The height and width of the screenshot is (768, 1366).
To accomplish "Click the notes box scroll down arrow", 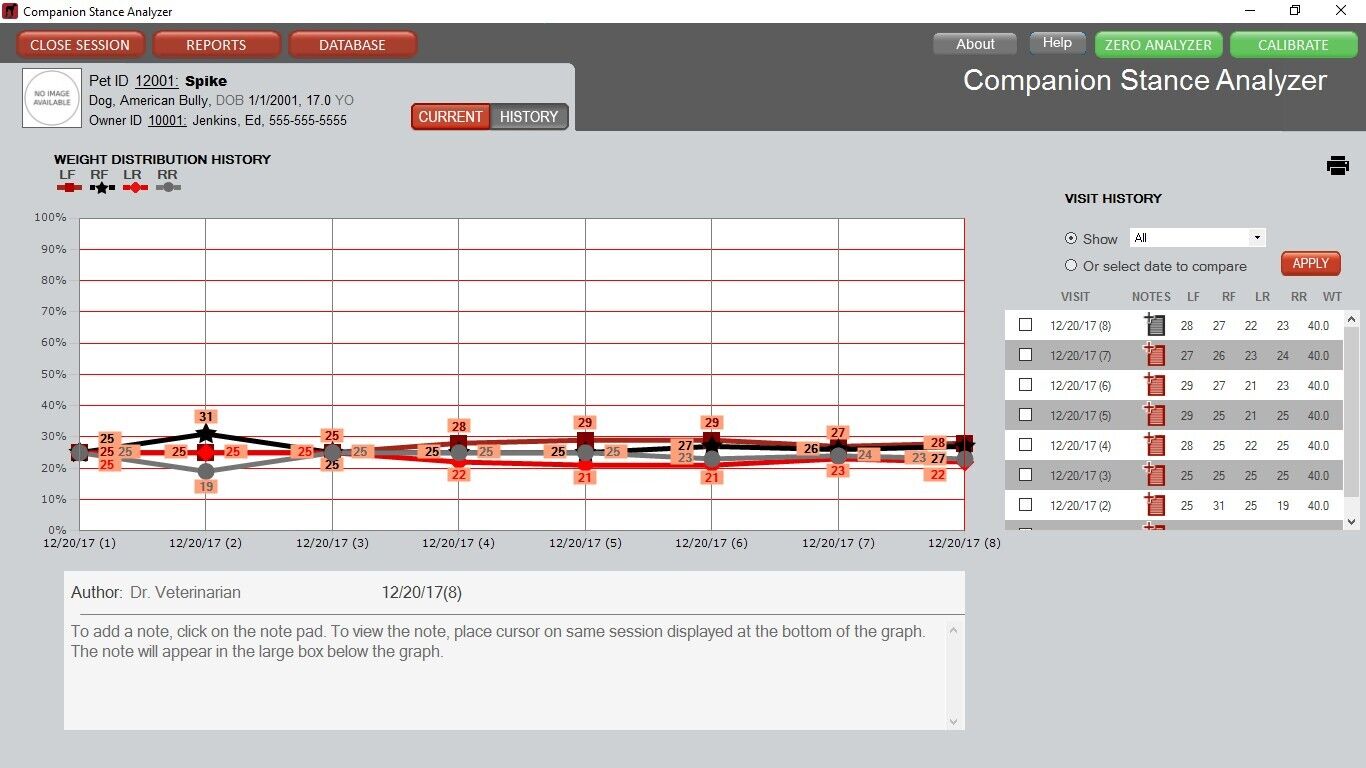I will point(953,721).
